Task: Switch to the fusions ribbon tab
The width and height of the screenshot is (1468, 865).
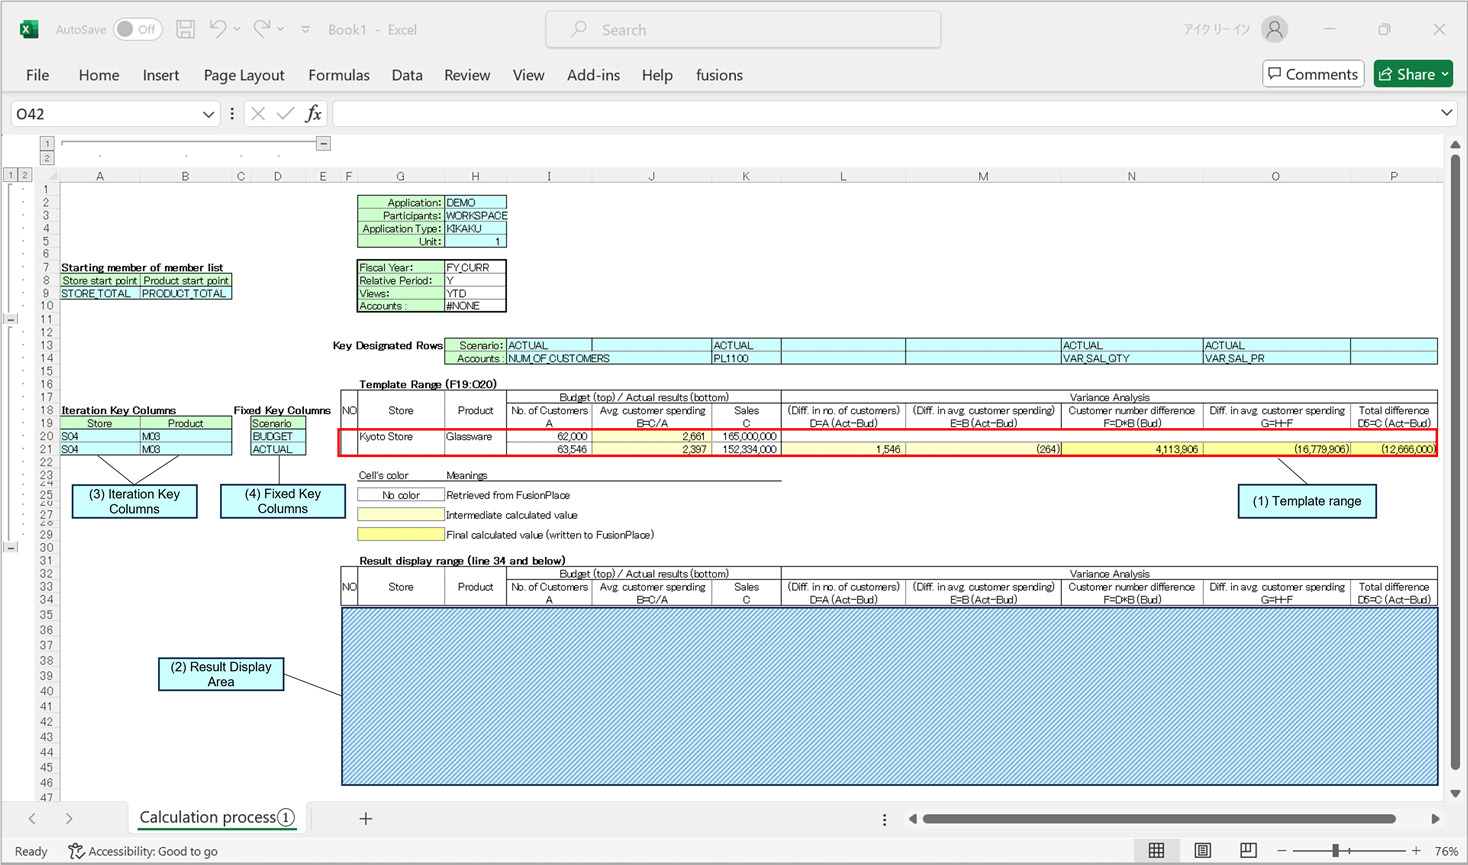Action: click(x=714, y=75)
